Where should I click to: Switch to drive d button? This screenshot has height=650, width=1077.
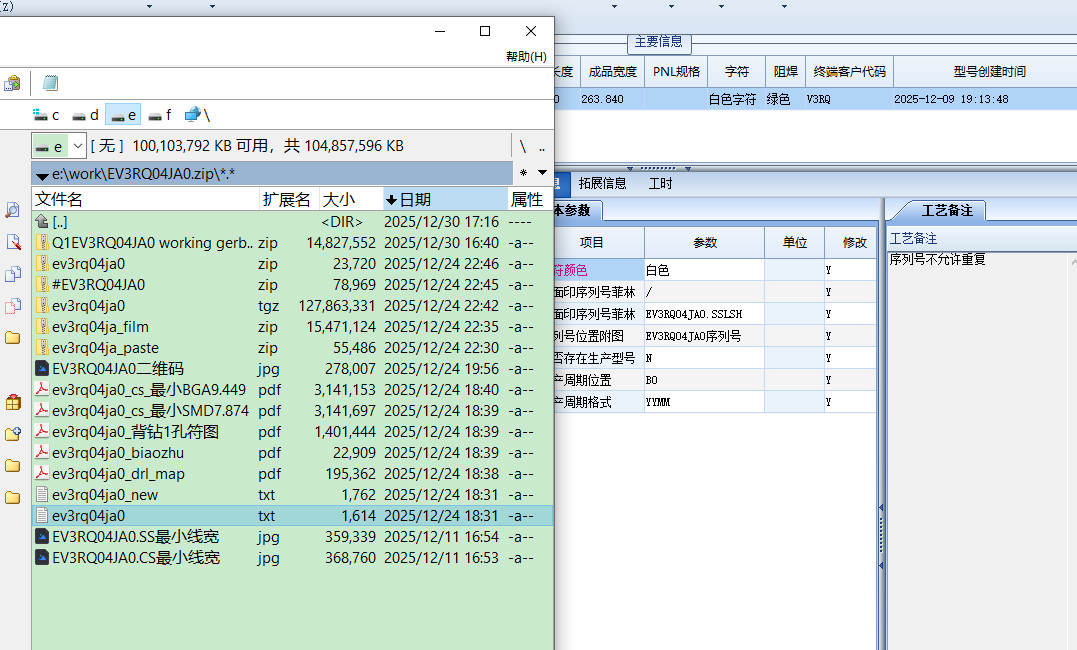[86, 115]
